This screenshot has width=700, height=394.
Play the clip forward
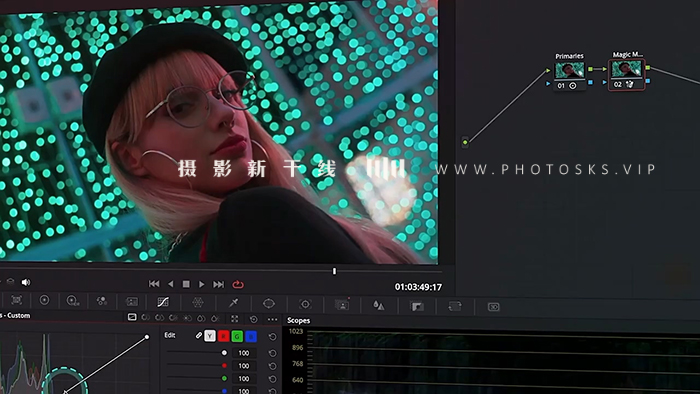(201, 284)
